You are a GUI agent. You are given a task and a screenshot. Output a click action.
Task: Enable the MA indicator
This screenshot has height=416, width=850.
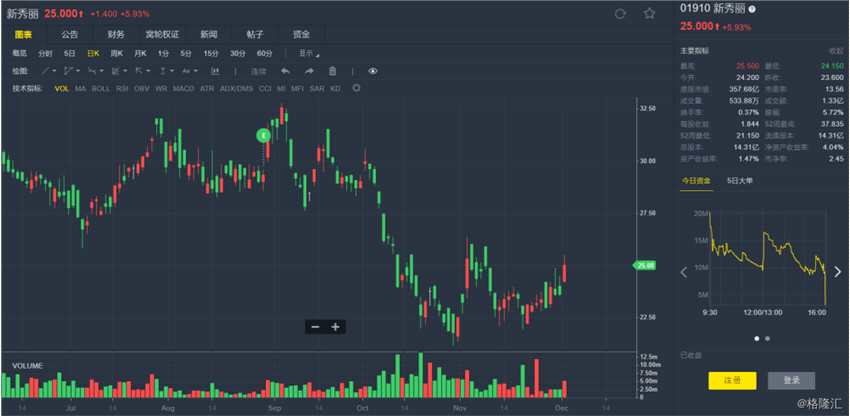point(80,88)
